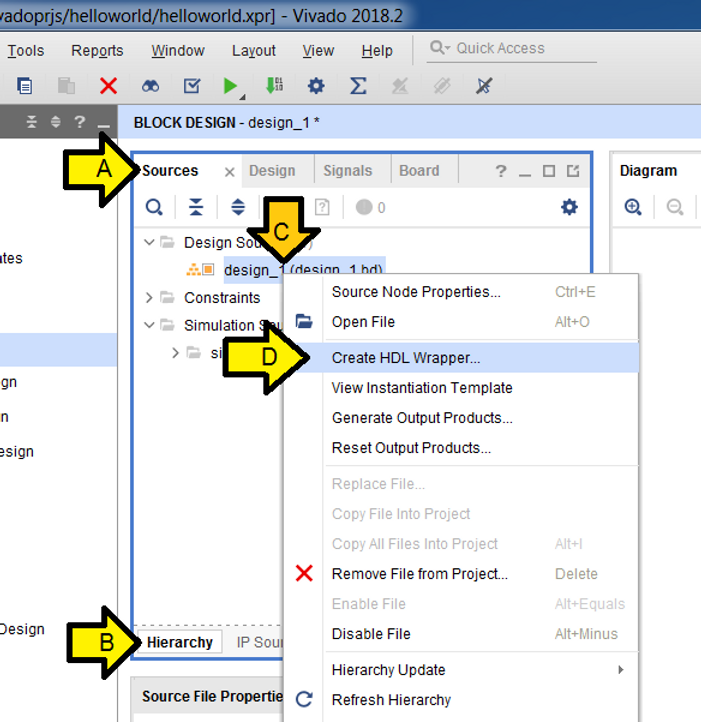Close the Sources tab
The width and height of the screenshot is (701, 722).
(229, 172)
